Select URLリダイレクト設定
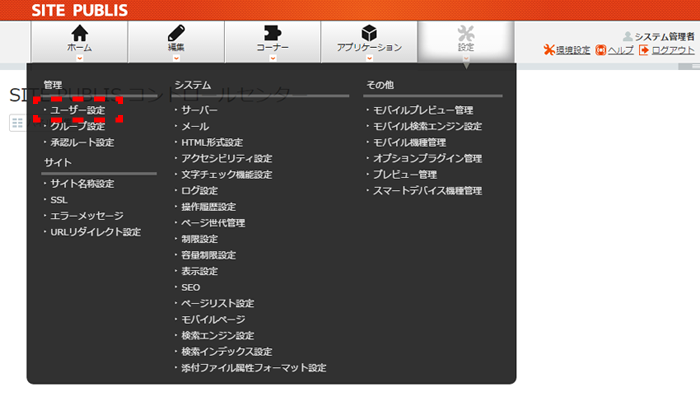The width and height of the screenshot is (700, 420). coord(96,232)
